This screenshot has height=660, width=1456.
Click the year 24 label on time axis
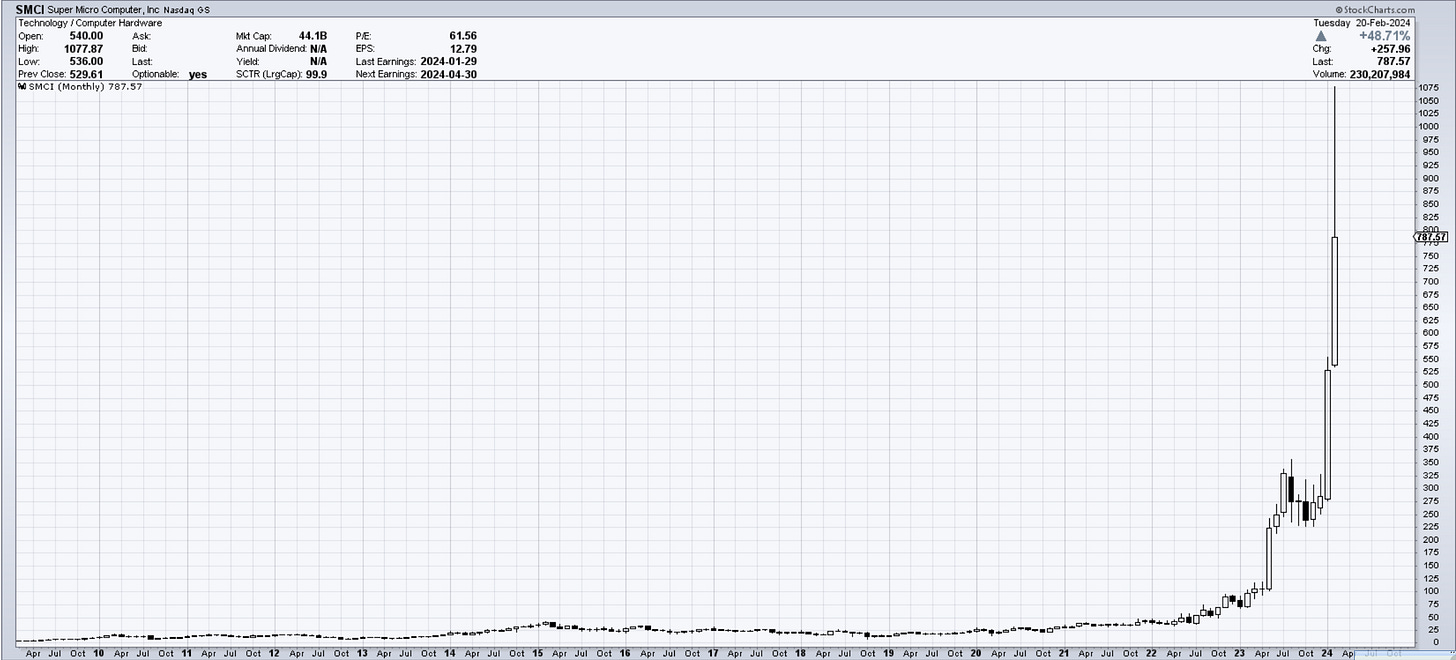click(x=1327, y=652)
